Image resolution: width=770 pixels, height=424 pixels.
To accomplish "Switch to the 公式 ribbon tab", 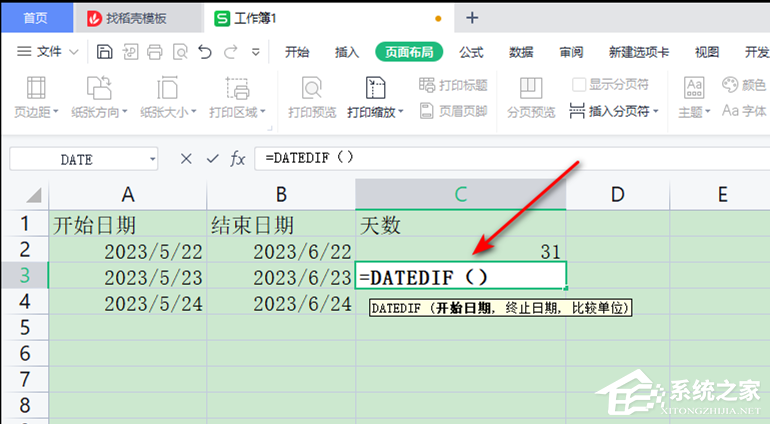I will pyautogui.click(x=471, y=52).
